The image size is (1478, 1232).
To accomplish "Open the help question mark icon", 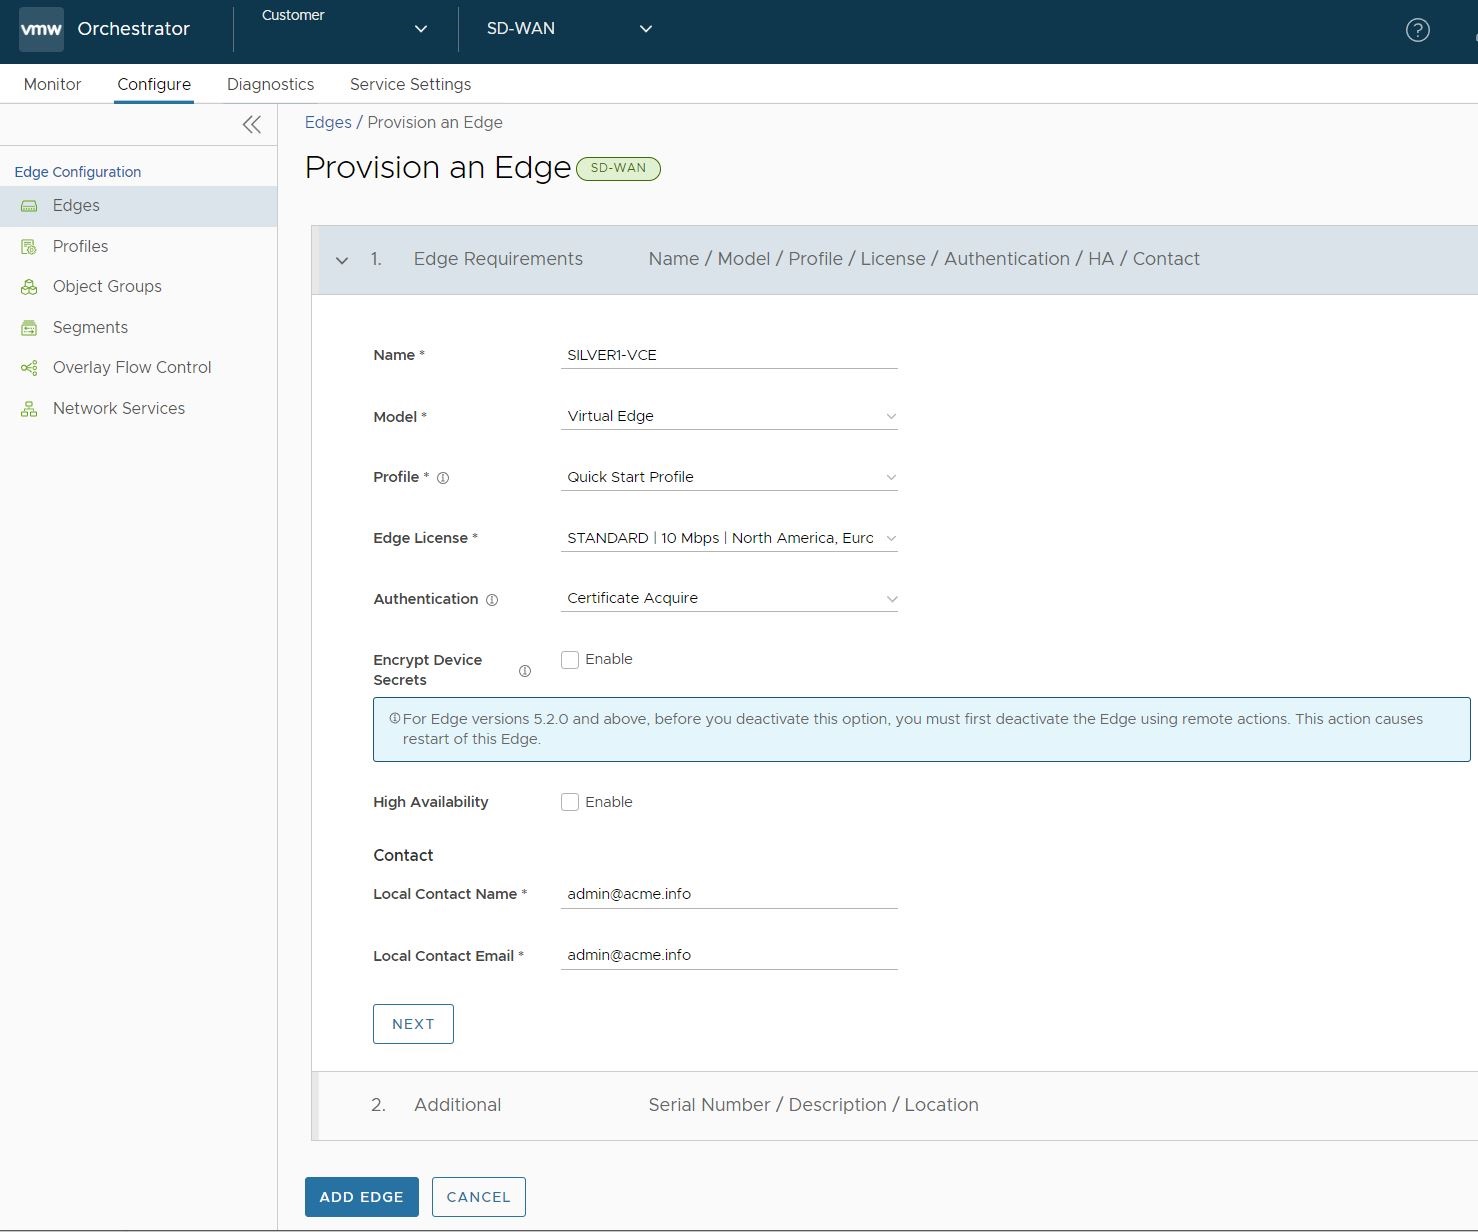I will (x=1417, y=30).
